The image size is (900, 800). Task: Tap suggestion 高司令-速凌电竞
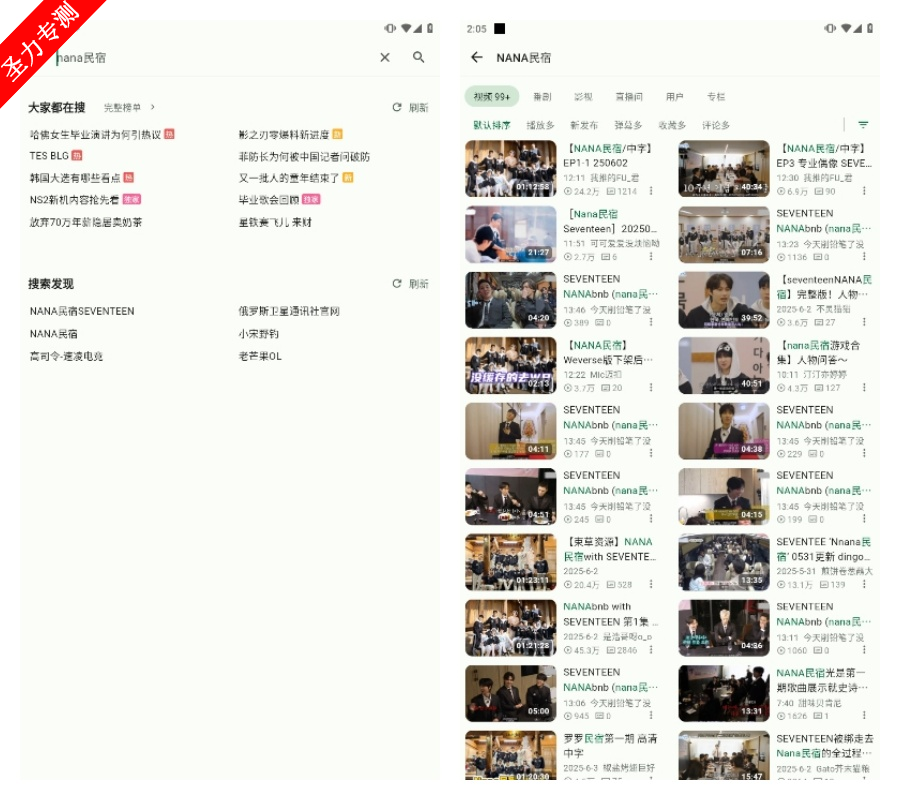coord(66,356)
